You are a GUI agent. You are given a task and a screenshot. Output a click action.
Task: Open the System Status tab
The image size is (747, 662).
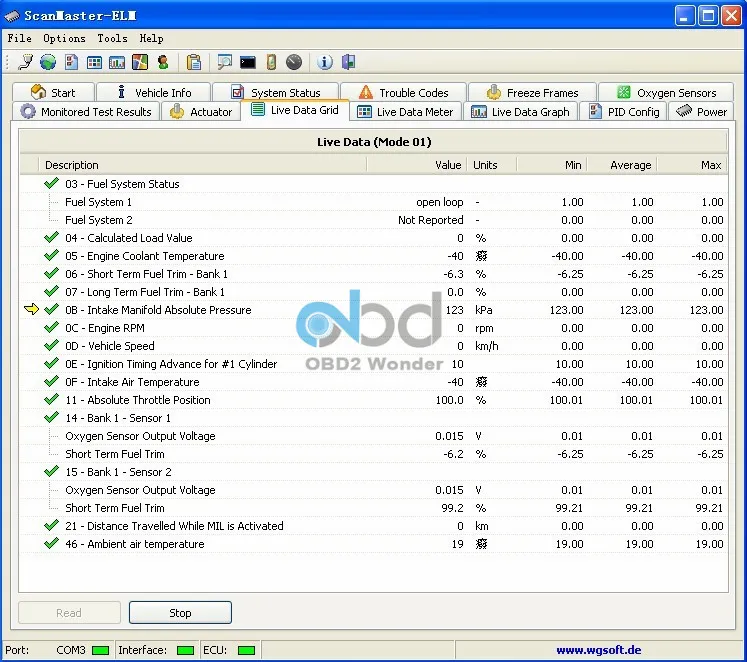point(276,92)
